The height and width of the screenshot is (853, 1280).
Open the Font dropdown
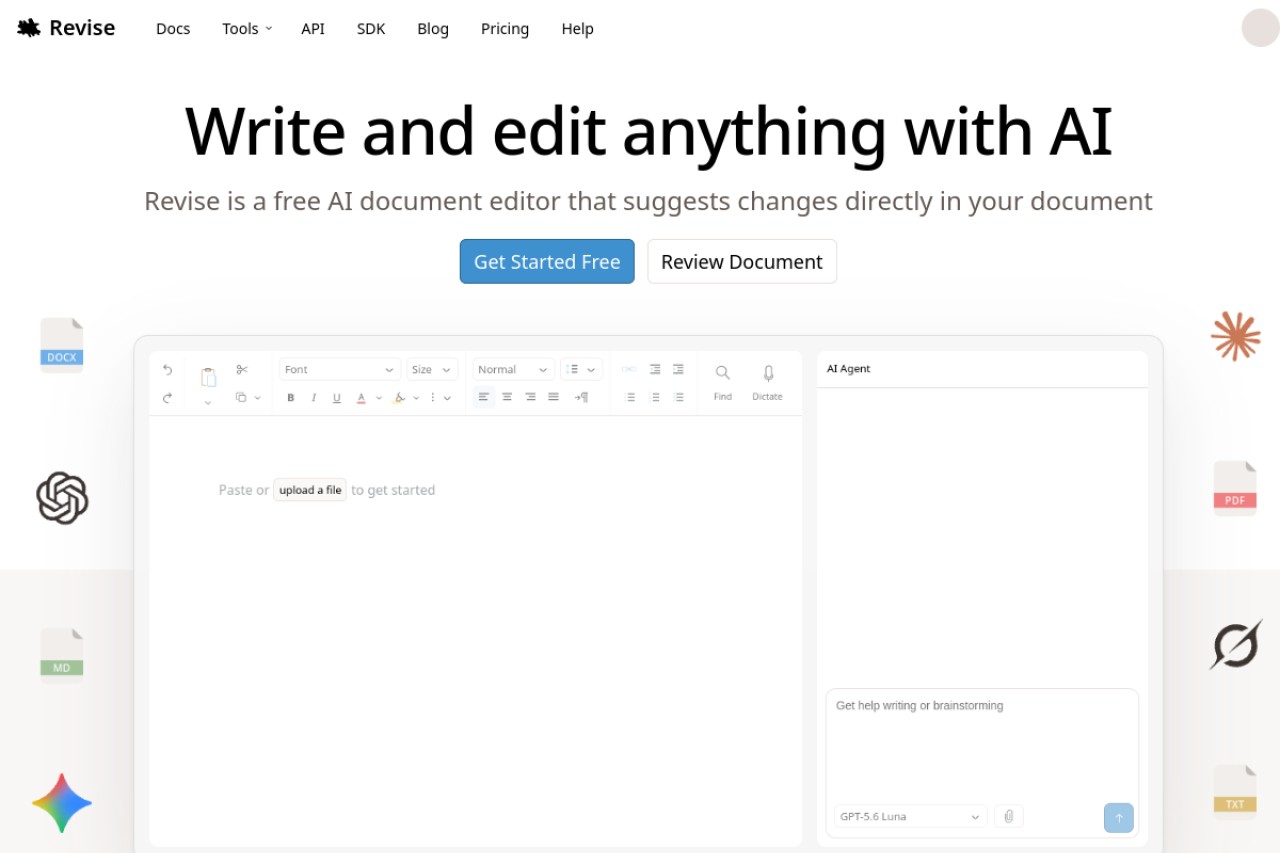[340, 369]
